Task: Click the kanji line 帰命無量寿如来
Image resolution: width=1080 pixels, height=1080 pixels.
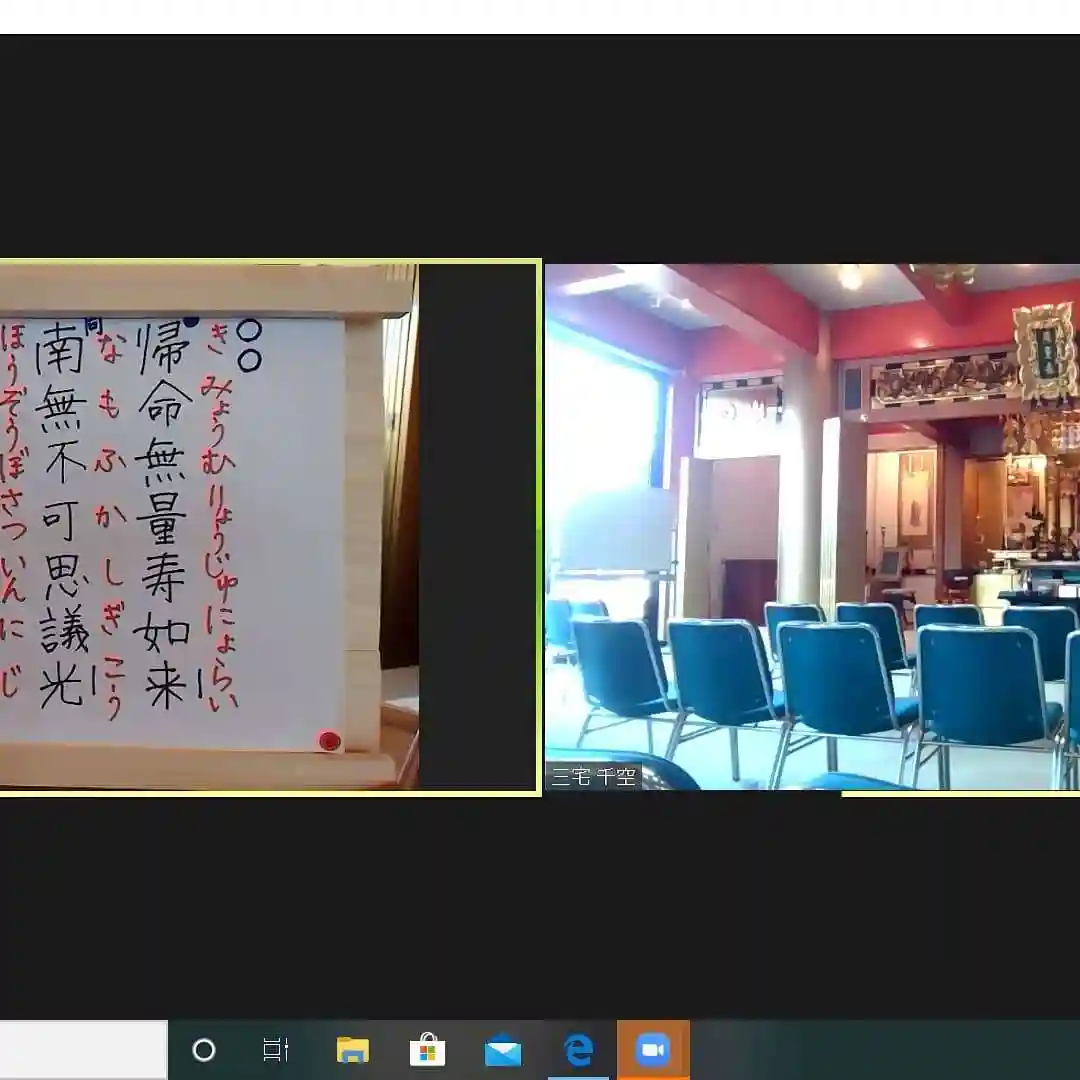Action: click(165, 515)
